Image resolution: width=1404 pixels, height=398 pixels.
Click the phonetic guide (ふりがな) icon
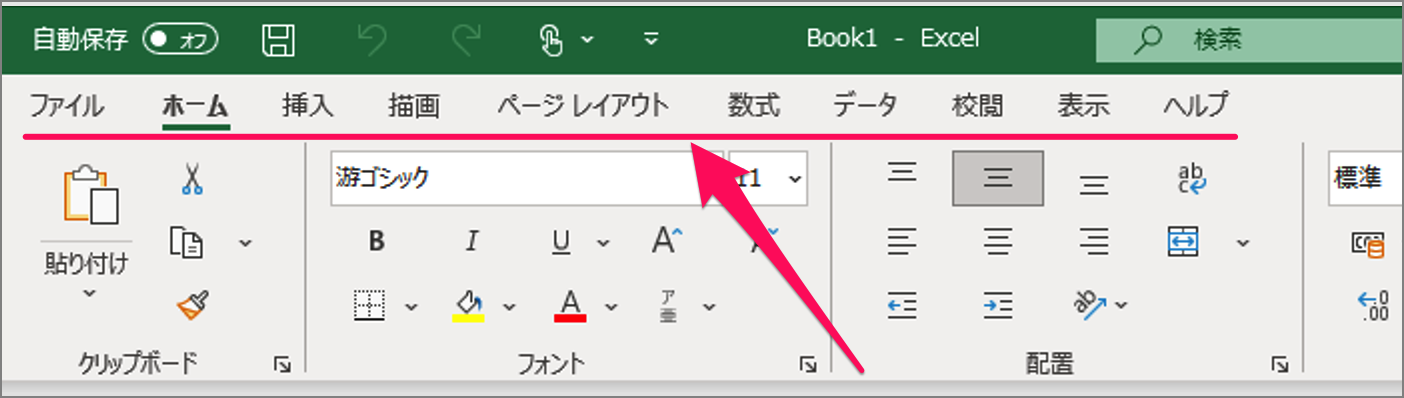click(x=667, y=306)
